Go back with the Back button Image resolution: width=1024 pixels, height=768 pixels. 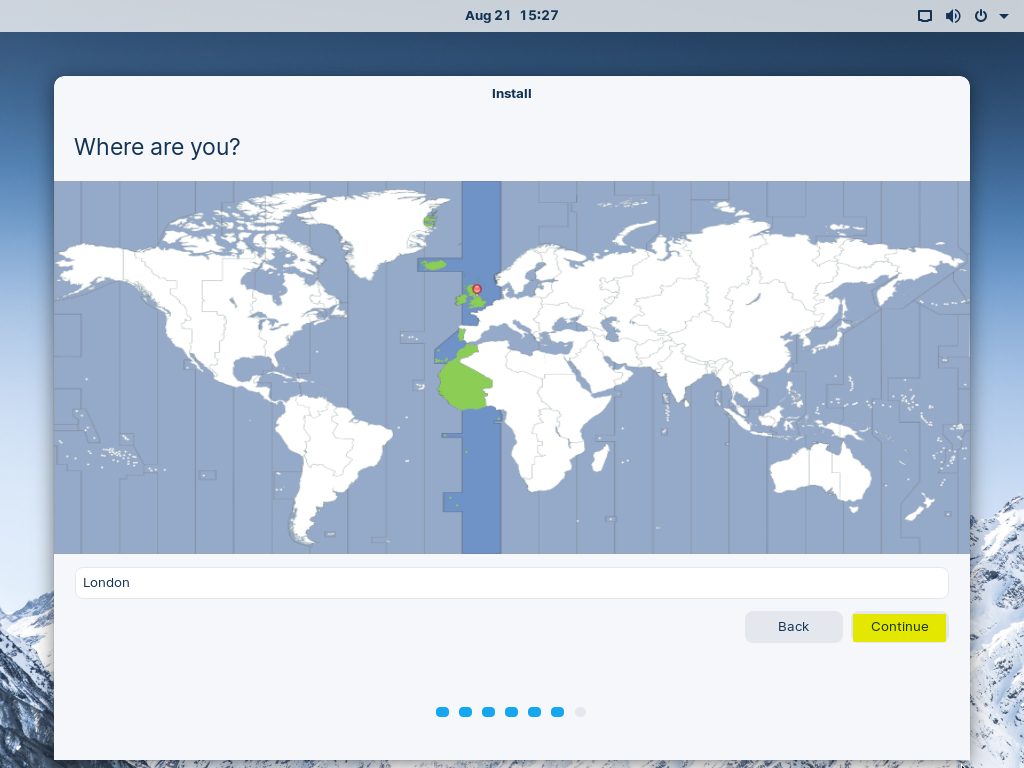793,627
